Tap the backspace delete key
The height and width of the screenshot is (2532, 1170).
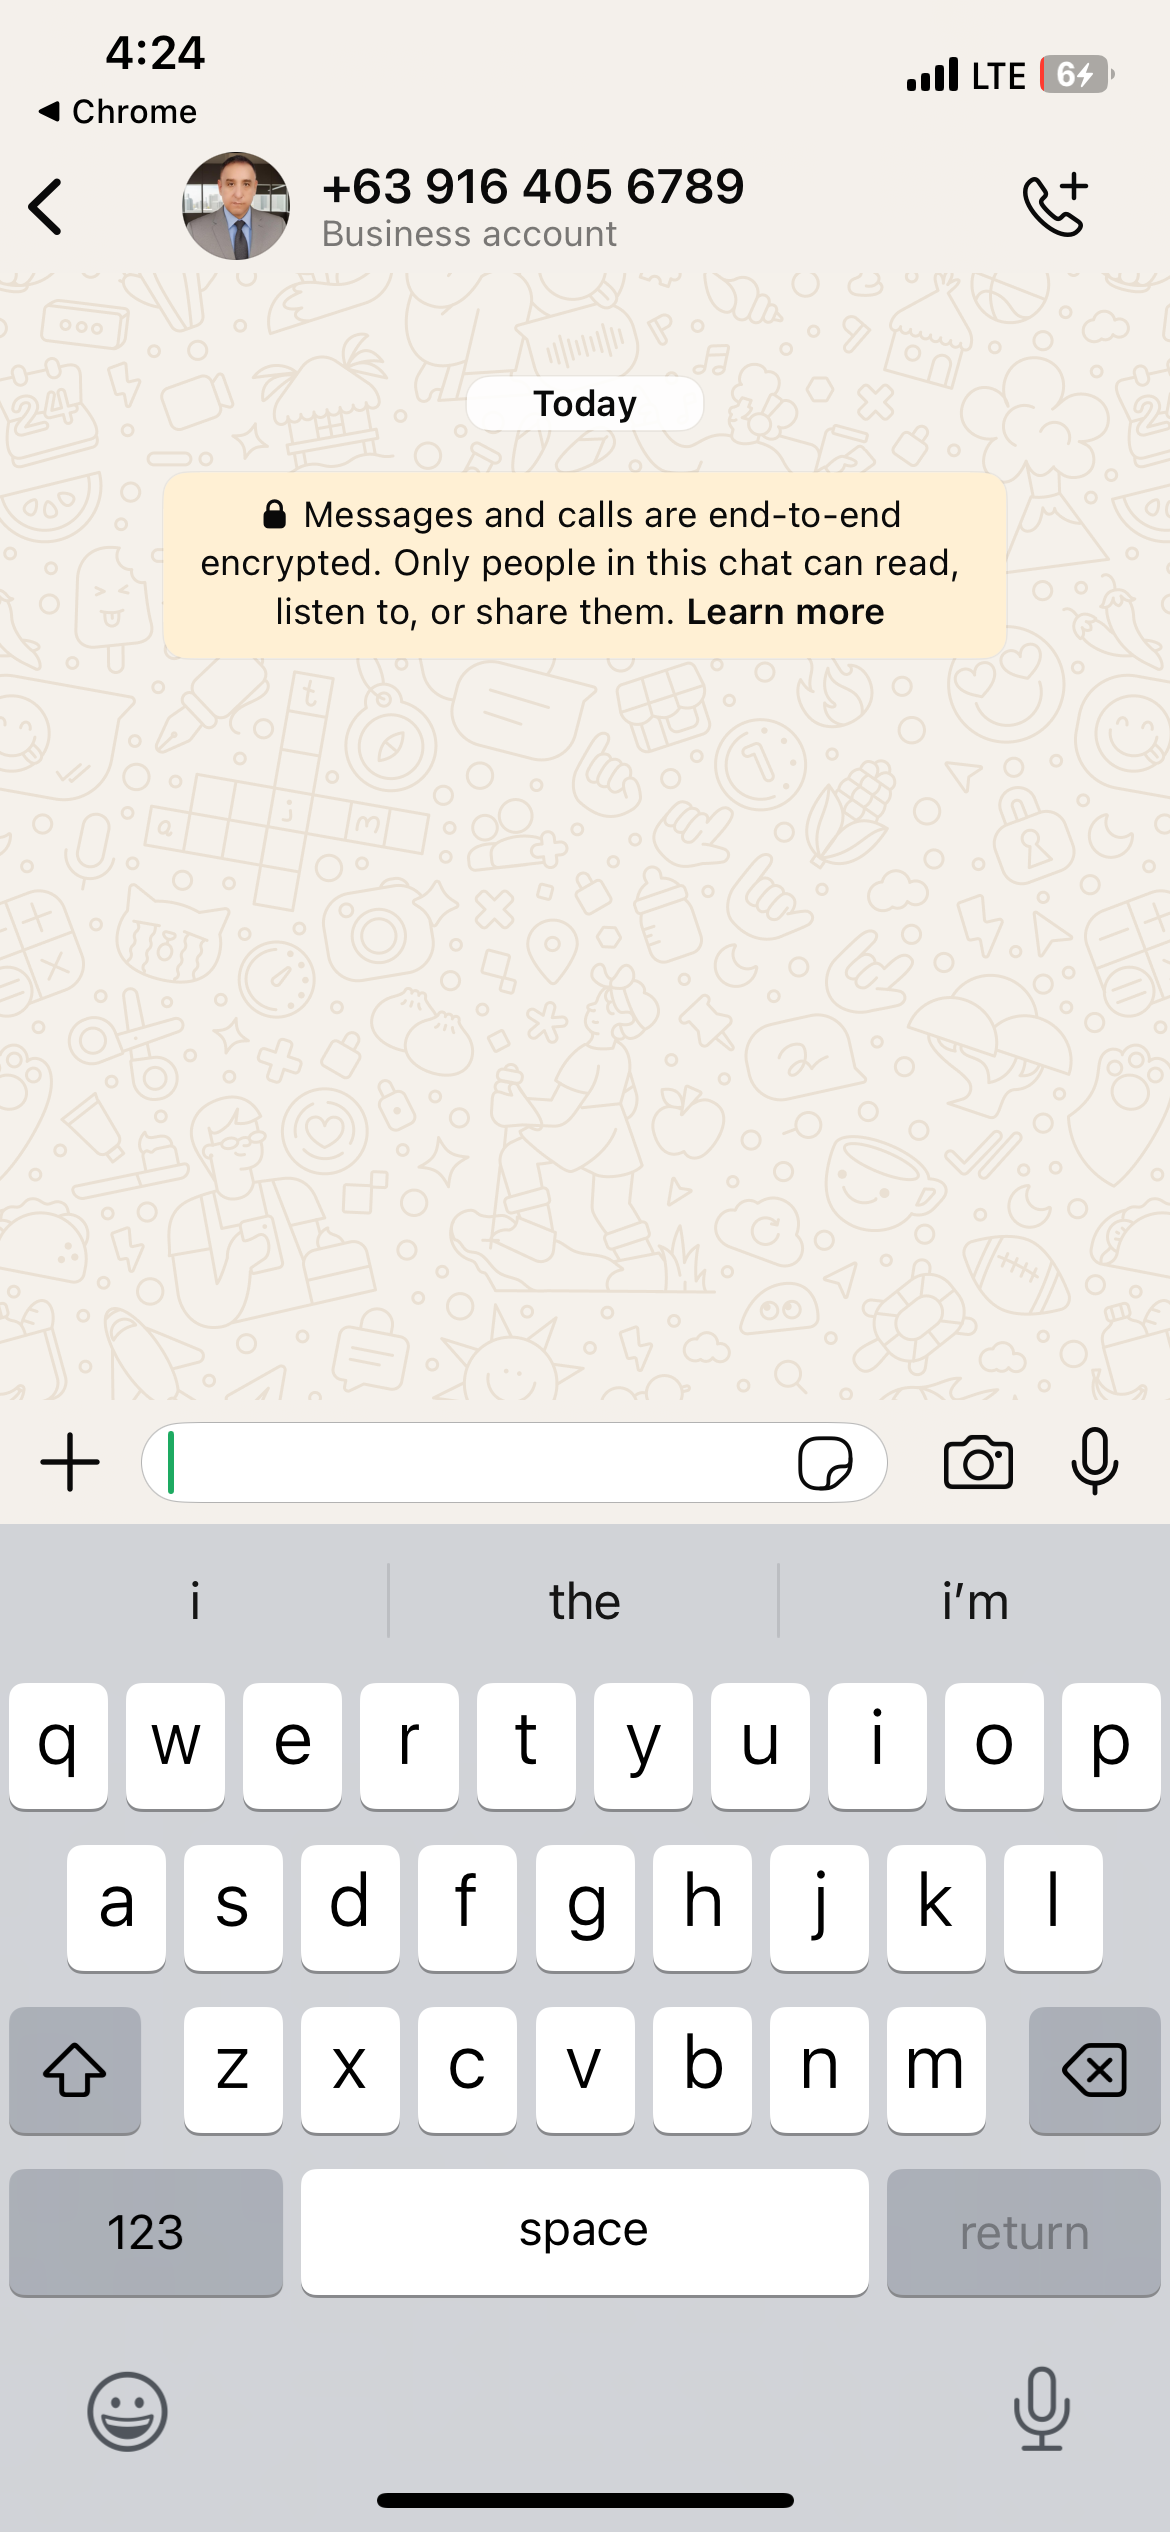pos(1094,2069)
